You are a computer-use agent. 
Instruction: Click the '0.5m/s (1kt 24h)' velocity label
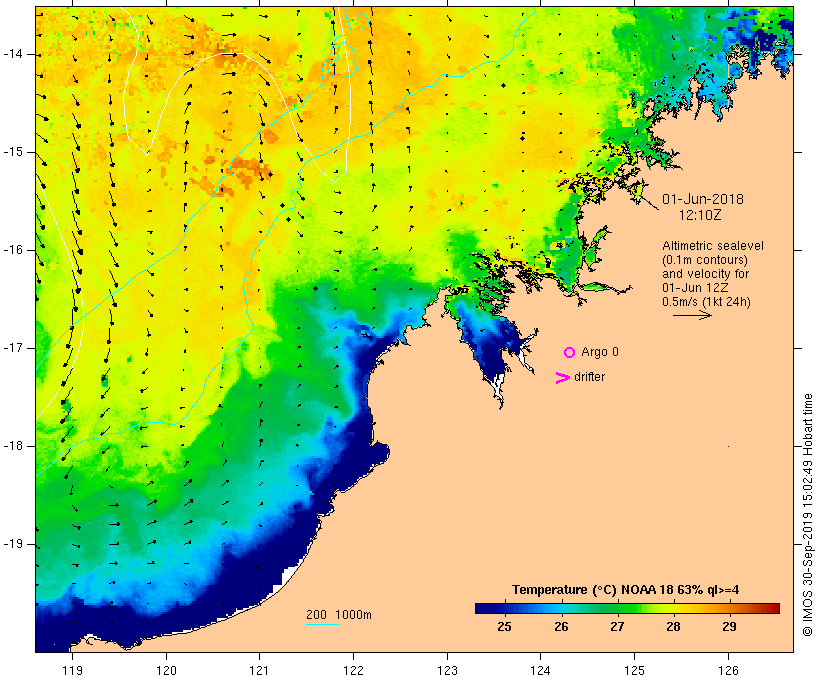click(707, 302)
